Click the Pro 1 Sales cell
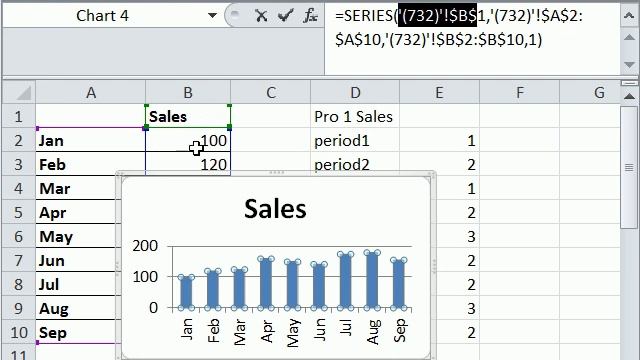The height and width of the screenshot is (360, 640). click(355, 117)
